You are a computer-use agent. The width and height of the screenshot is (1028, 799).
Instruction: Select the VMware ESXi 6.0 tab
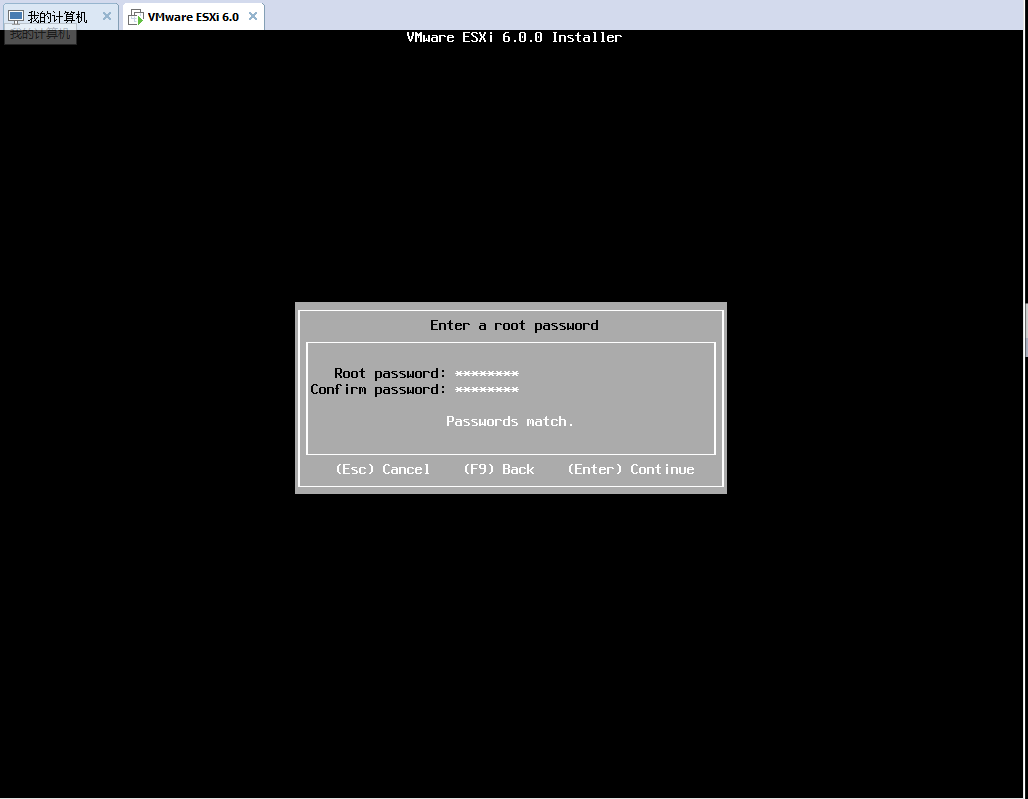click(x=193, y=16)
